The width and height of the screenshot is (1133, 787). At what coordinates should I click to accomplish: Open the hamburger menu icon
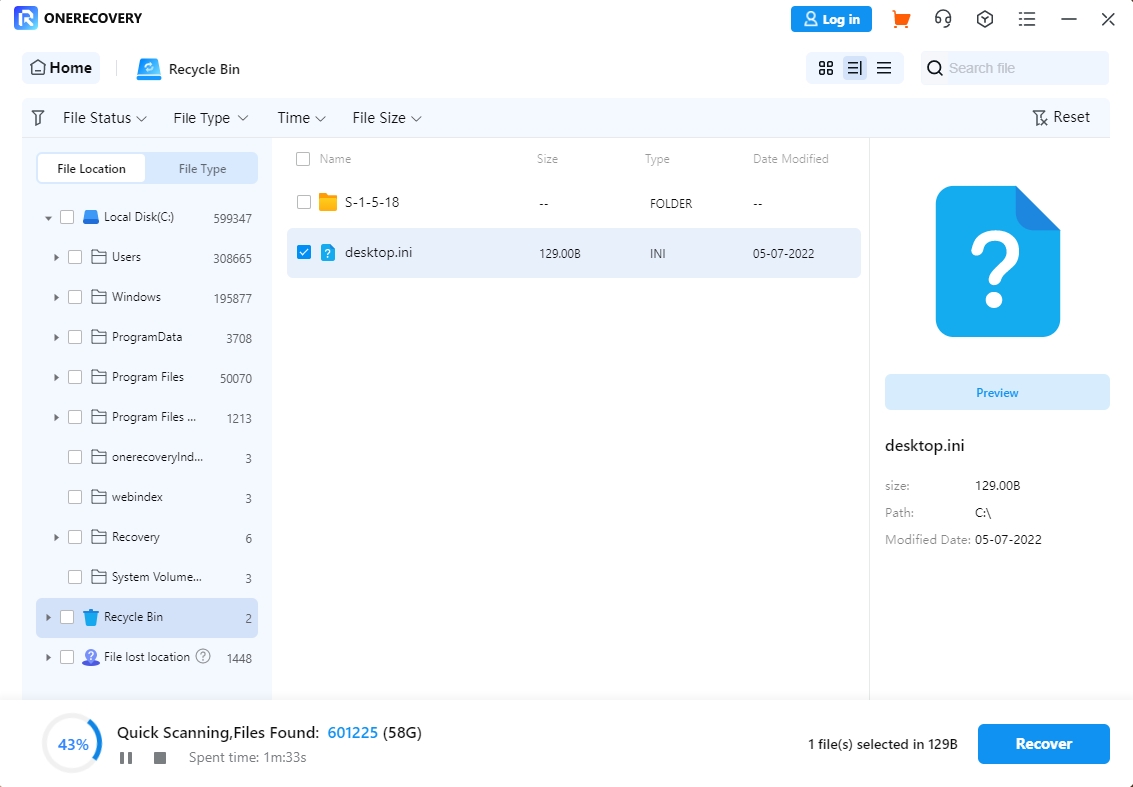[1026, 19]
